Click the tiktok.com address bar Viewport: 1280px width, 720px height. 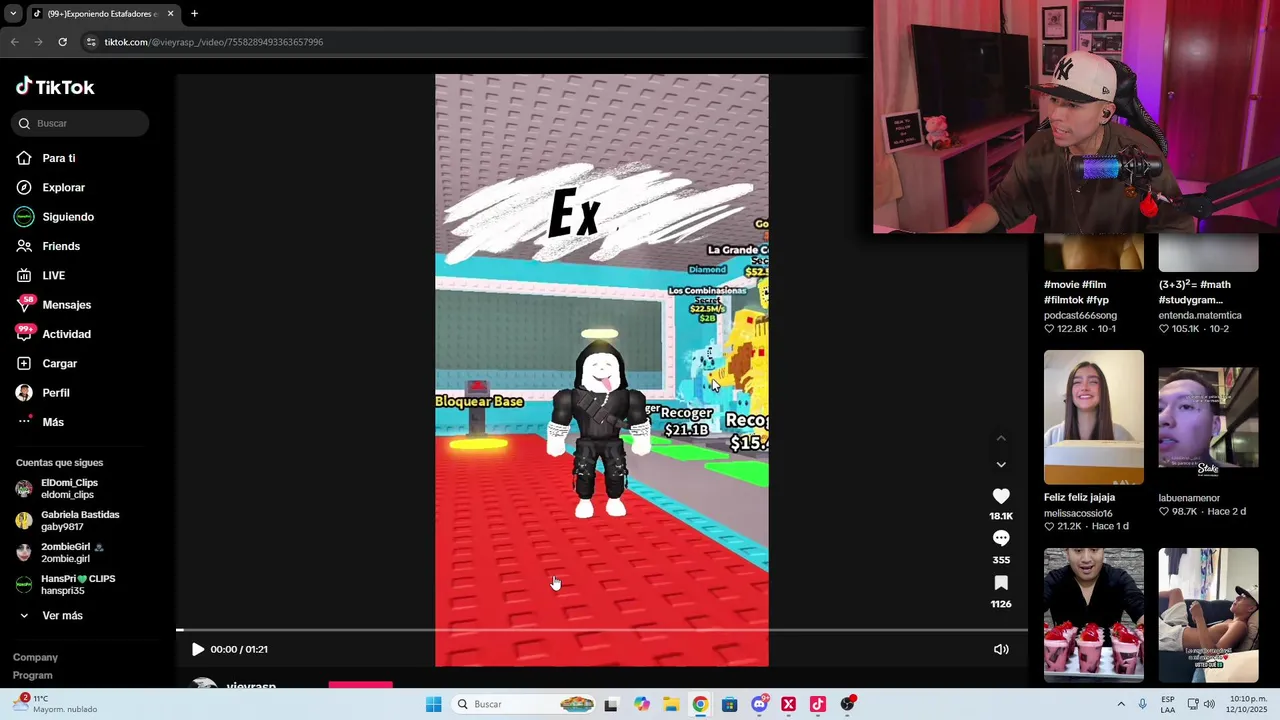pyautogui.click(x=213, y=42)
